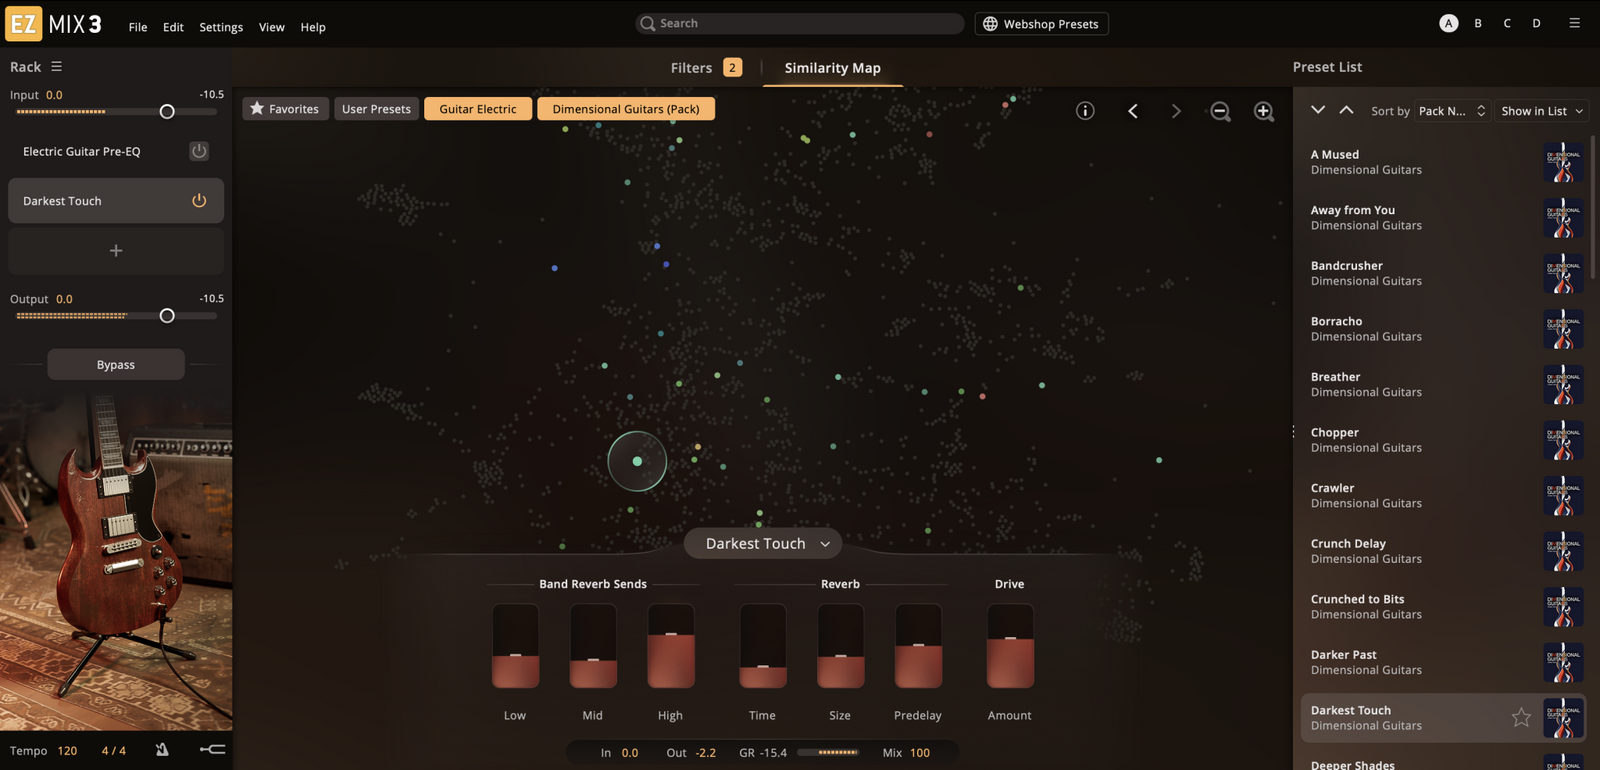Open the main hamburger menu top right
Screen dimensions: 1600x770
(x=1574, y=23)
